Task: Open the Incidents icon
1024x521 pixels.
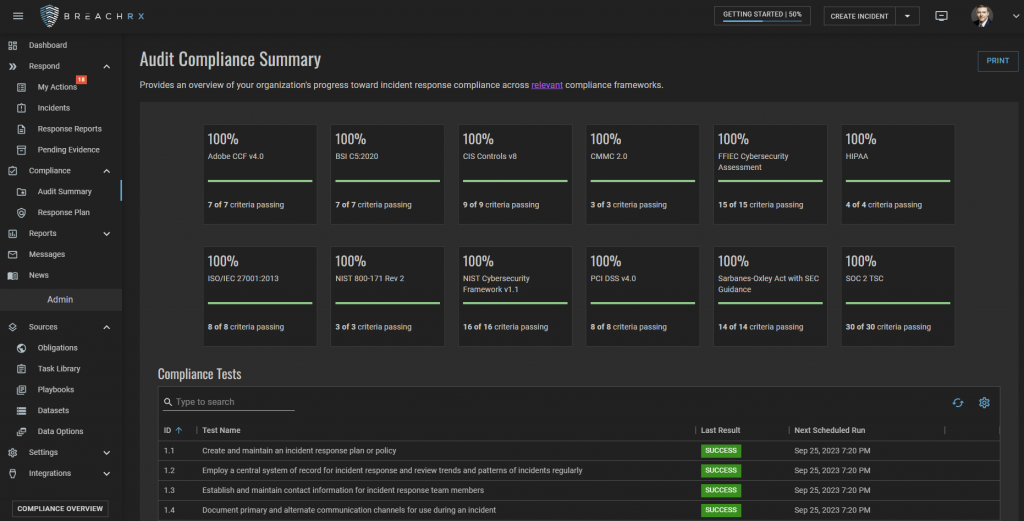Action: [22, 108]
